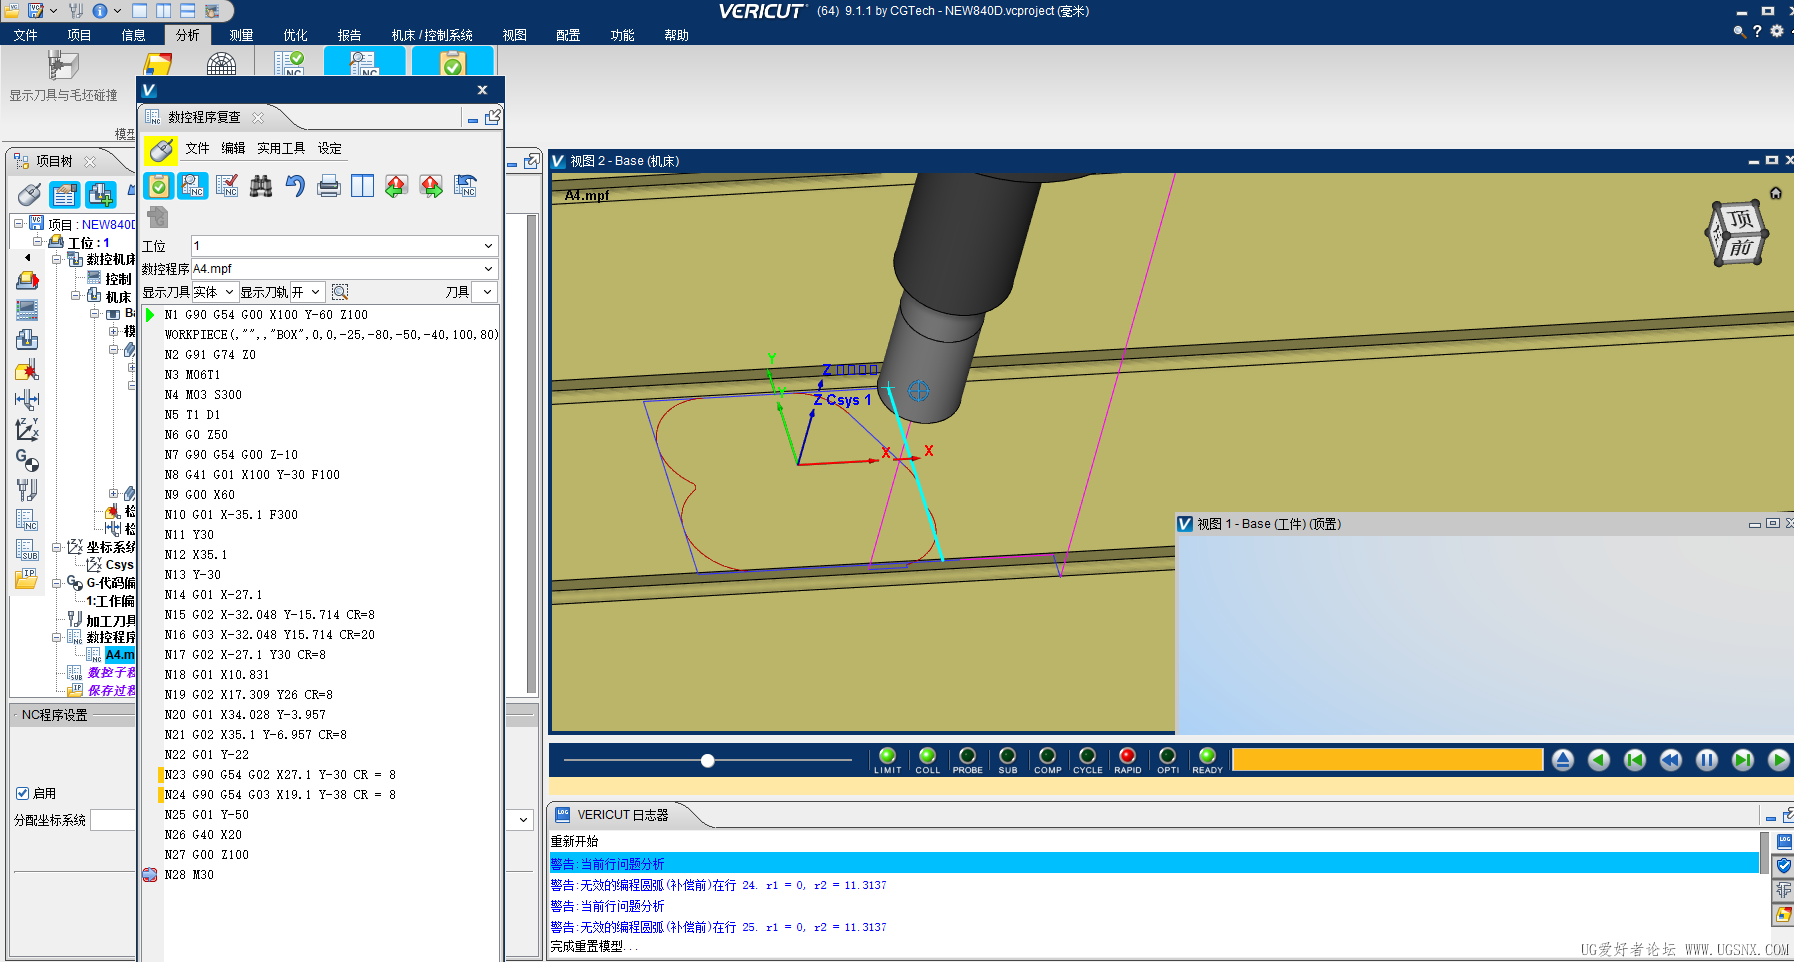The image size is (1794, 962).
Task: Open the 数控程序 A4.mpf dropdown
Action: click(x=344, y=269)
